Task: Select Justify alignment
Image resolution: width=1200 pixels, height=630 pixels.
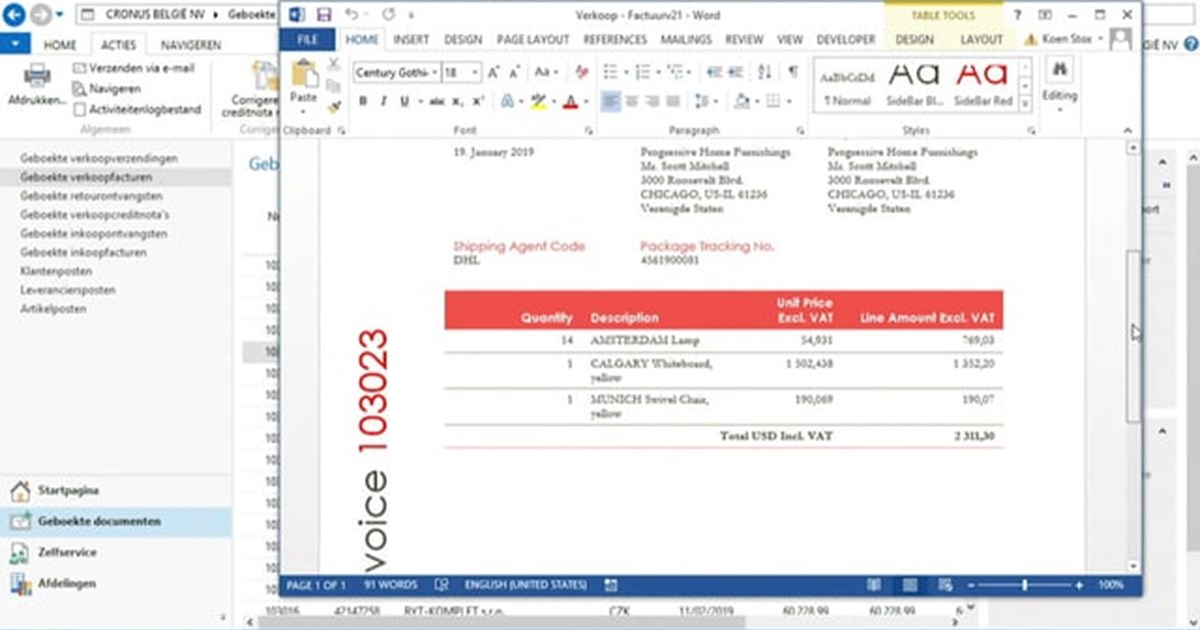Action: click(x=673, y=101)
